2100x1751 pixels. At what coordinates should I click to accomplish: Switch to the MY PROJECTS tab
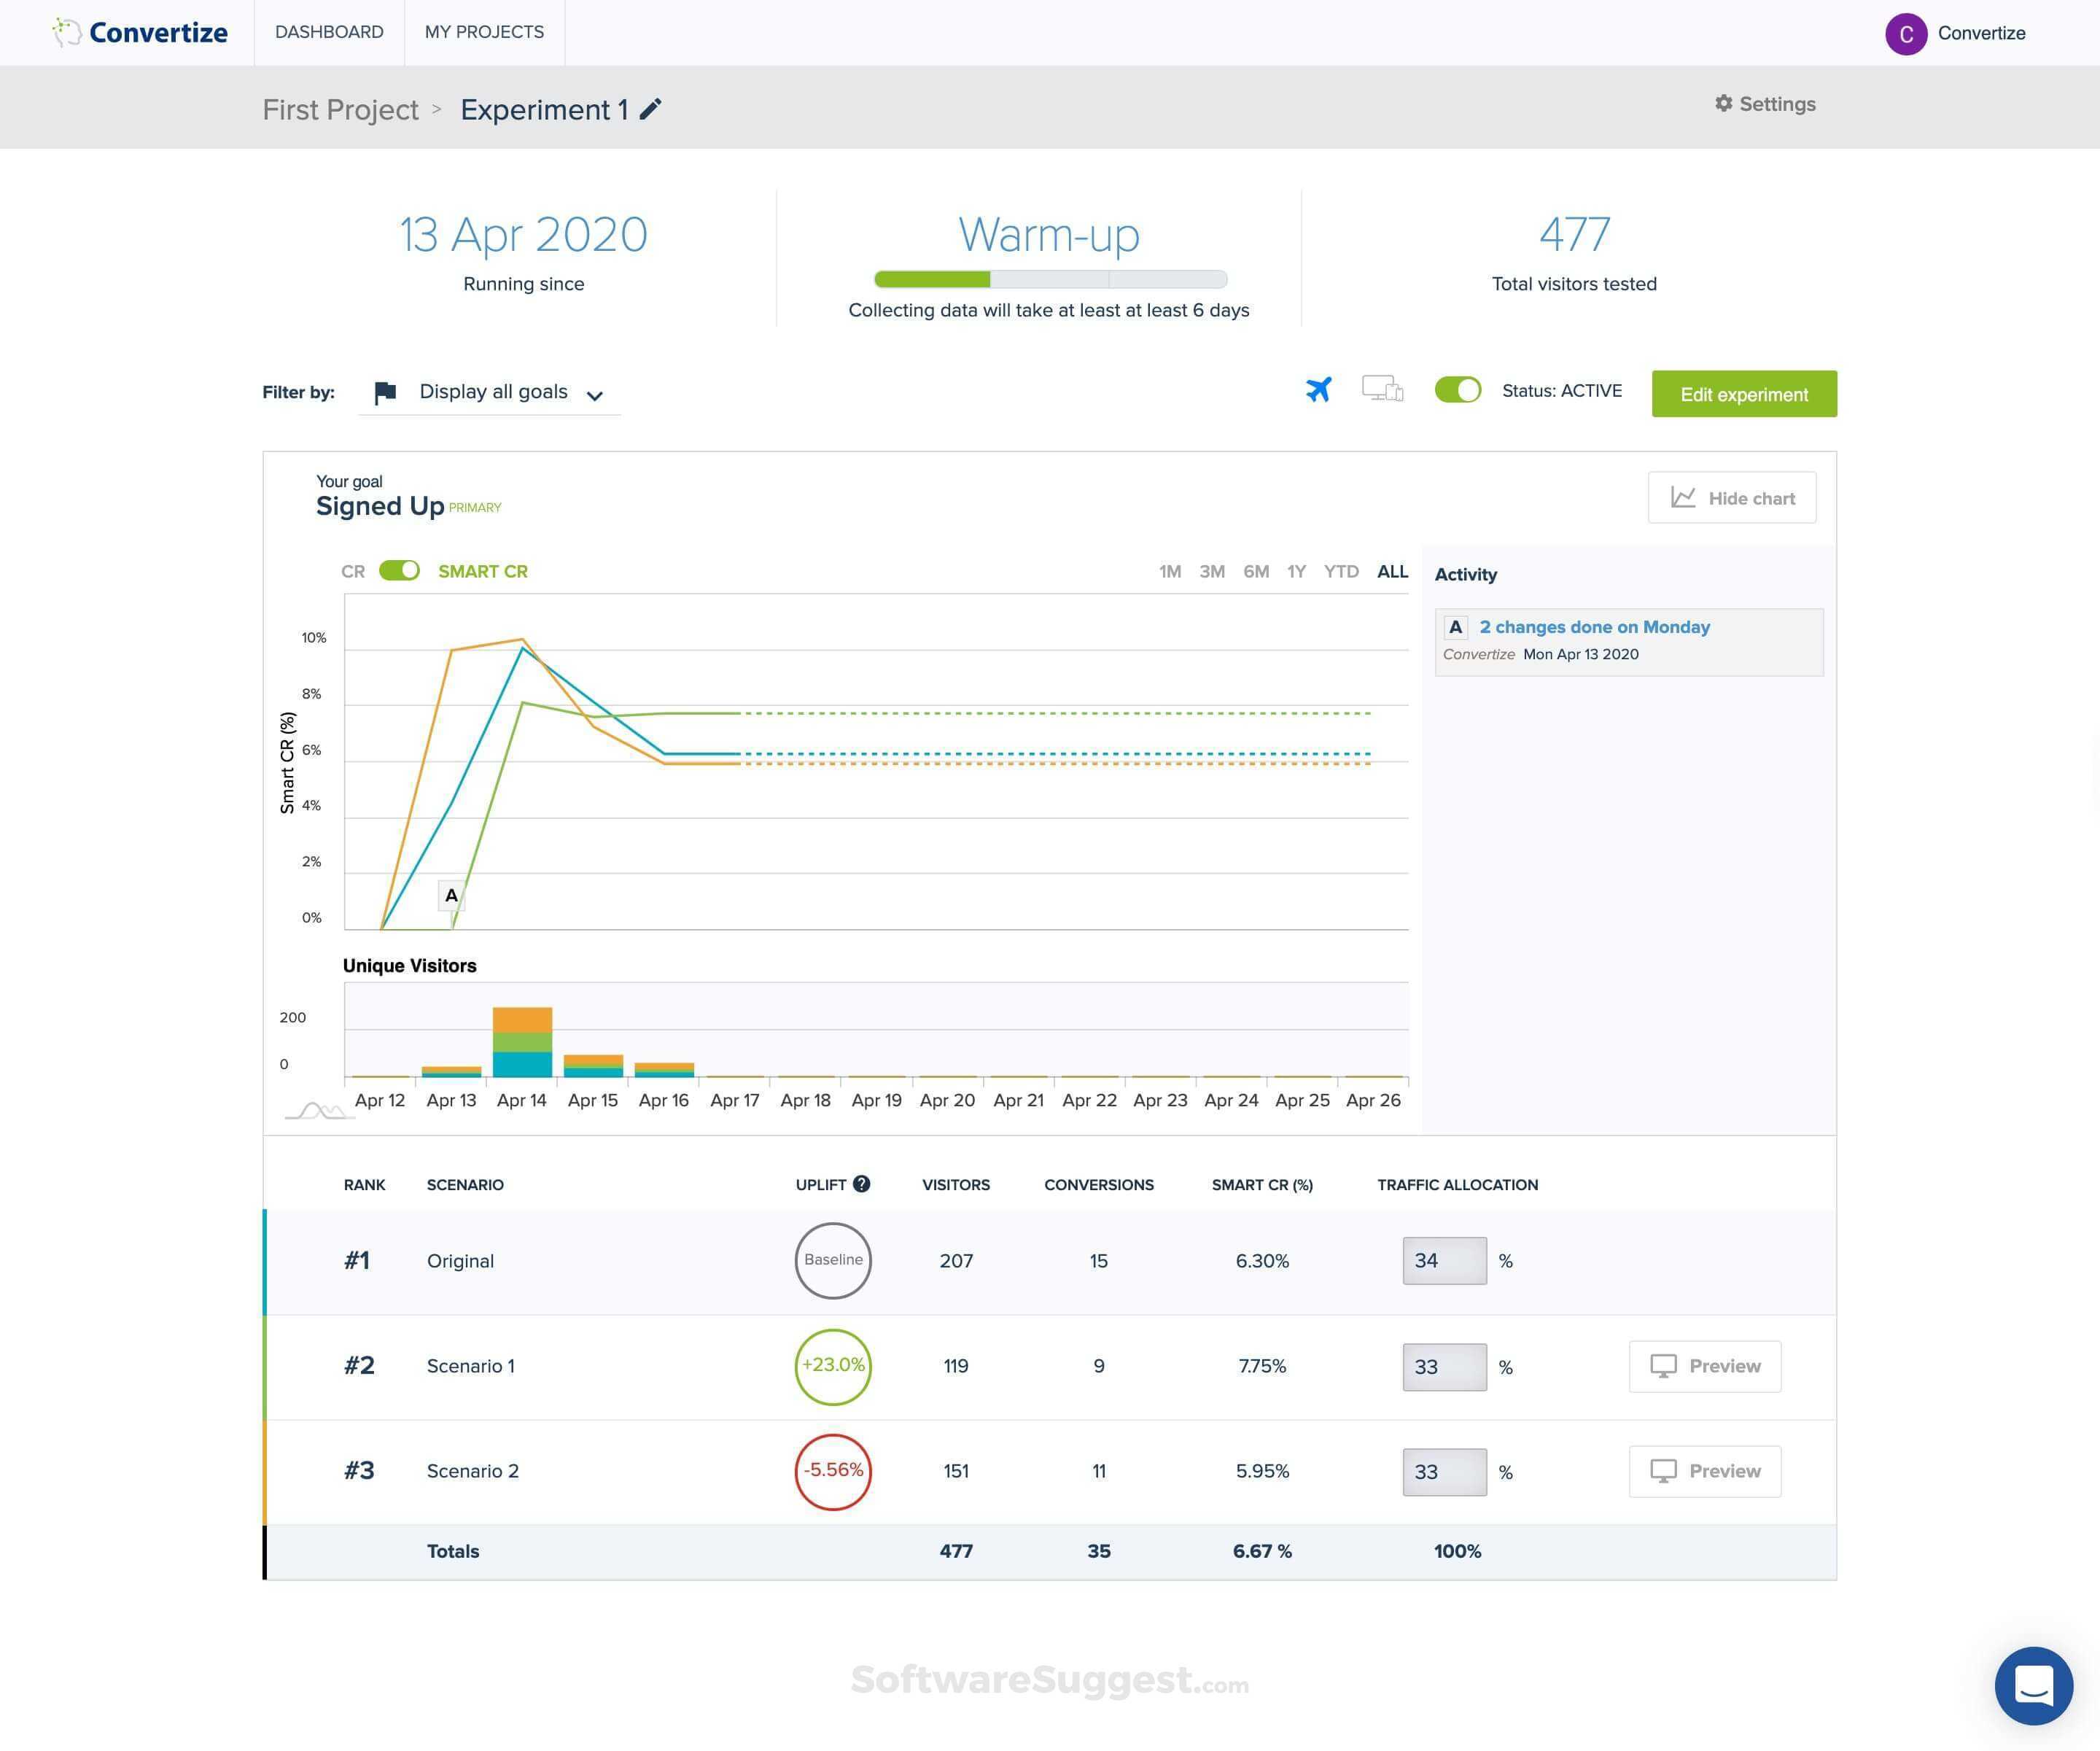484,31
